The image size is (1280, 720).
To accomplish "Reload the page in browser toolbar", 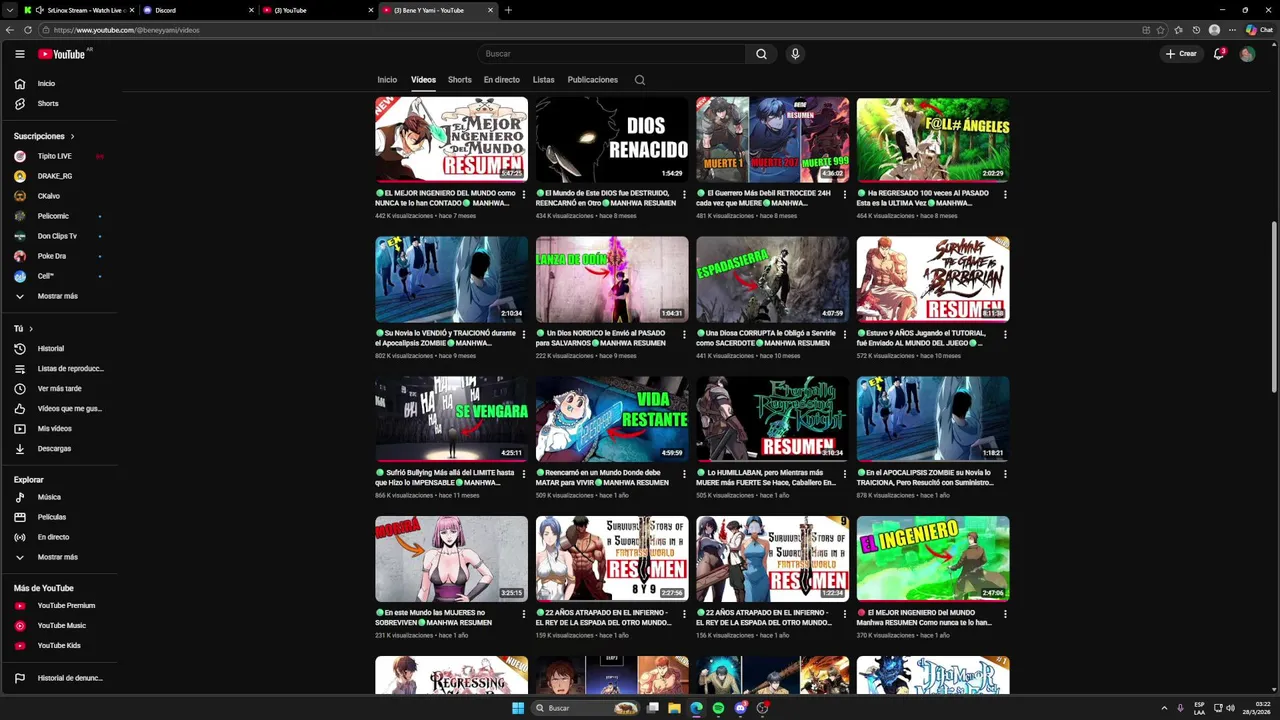I will (x=27, y=30).
